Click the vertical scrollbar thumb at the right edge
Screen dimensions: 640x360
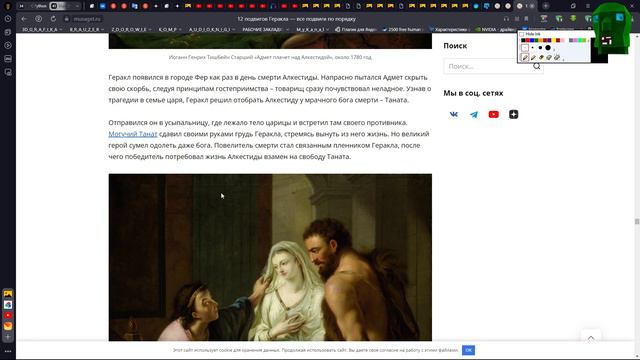pos(637,221)
